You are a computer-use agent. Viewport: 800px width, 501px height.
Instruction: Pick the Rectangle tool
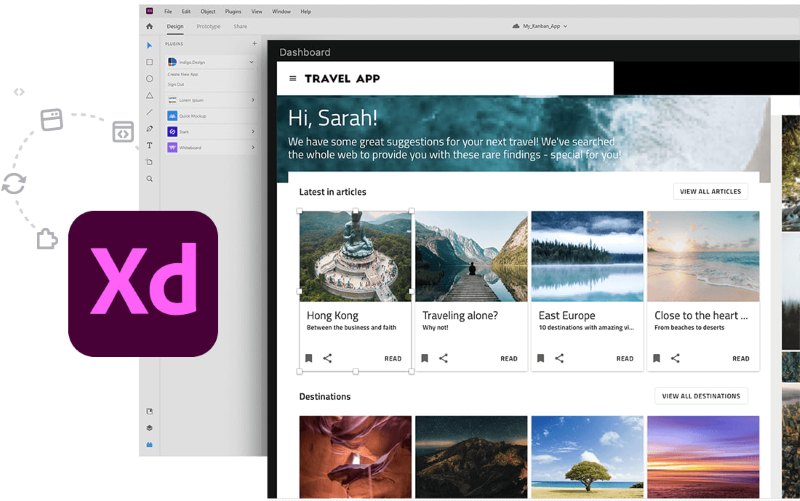(x=149, y=62)
